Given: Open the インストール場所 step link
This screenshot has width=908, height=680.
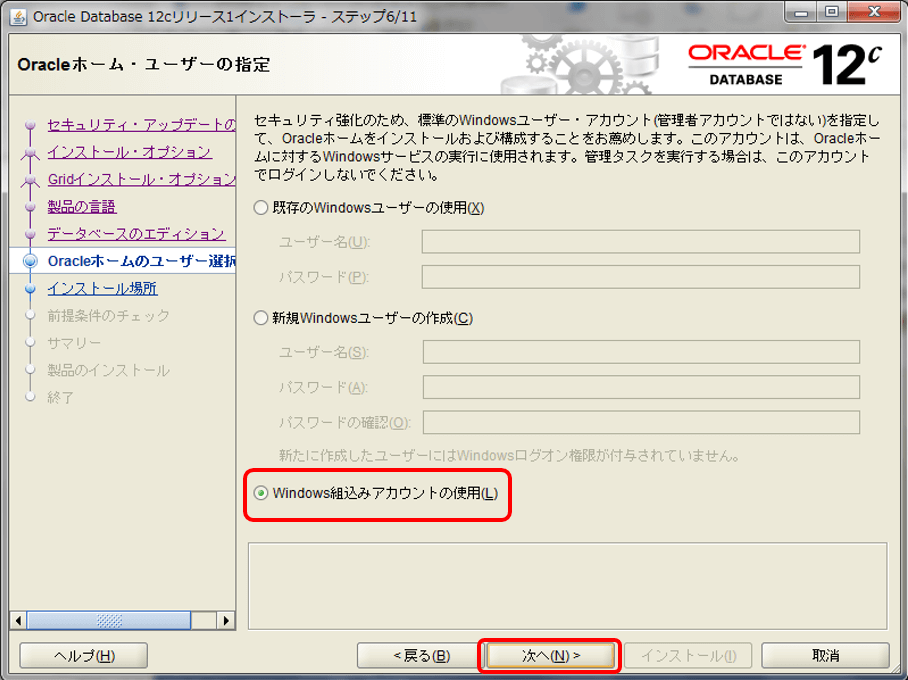Looking at the screenshot, I should pos(102,288).
